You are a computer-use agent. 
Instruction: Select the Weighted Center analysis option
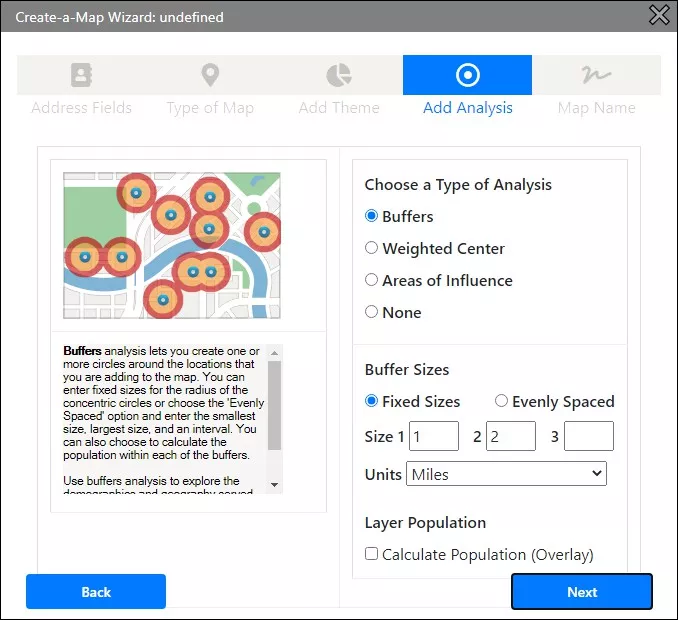[372, 248]
